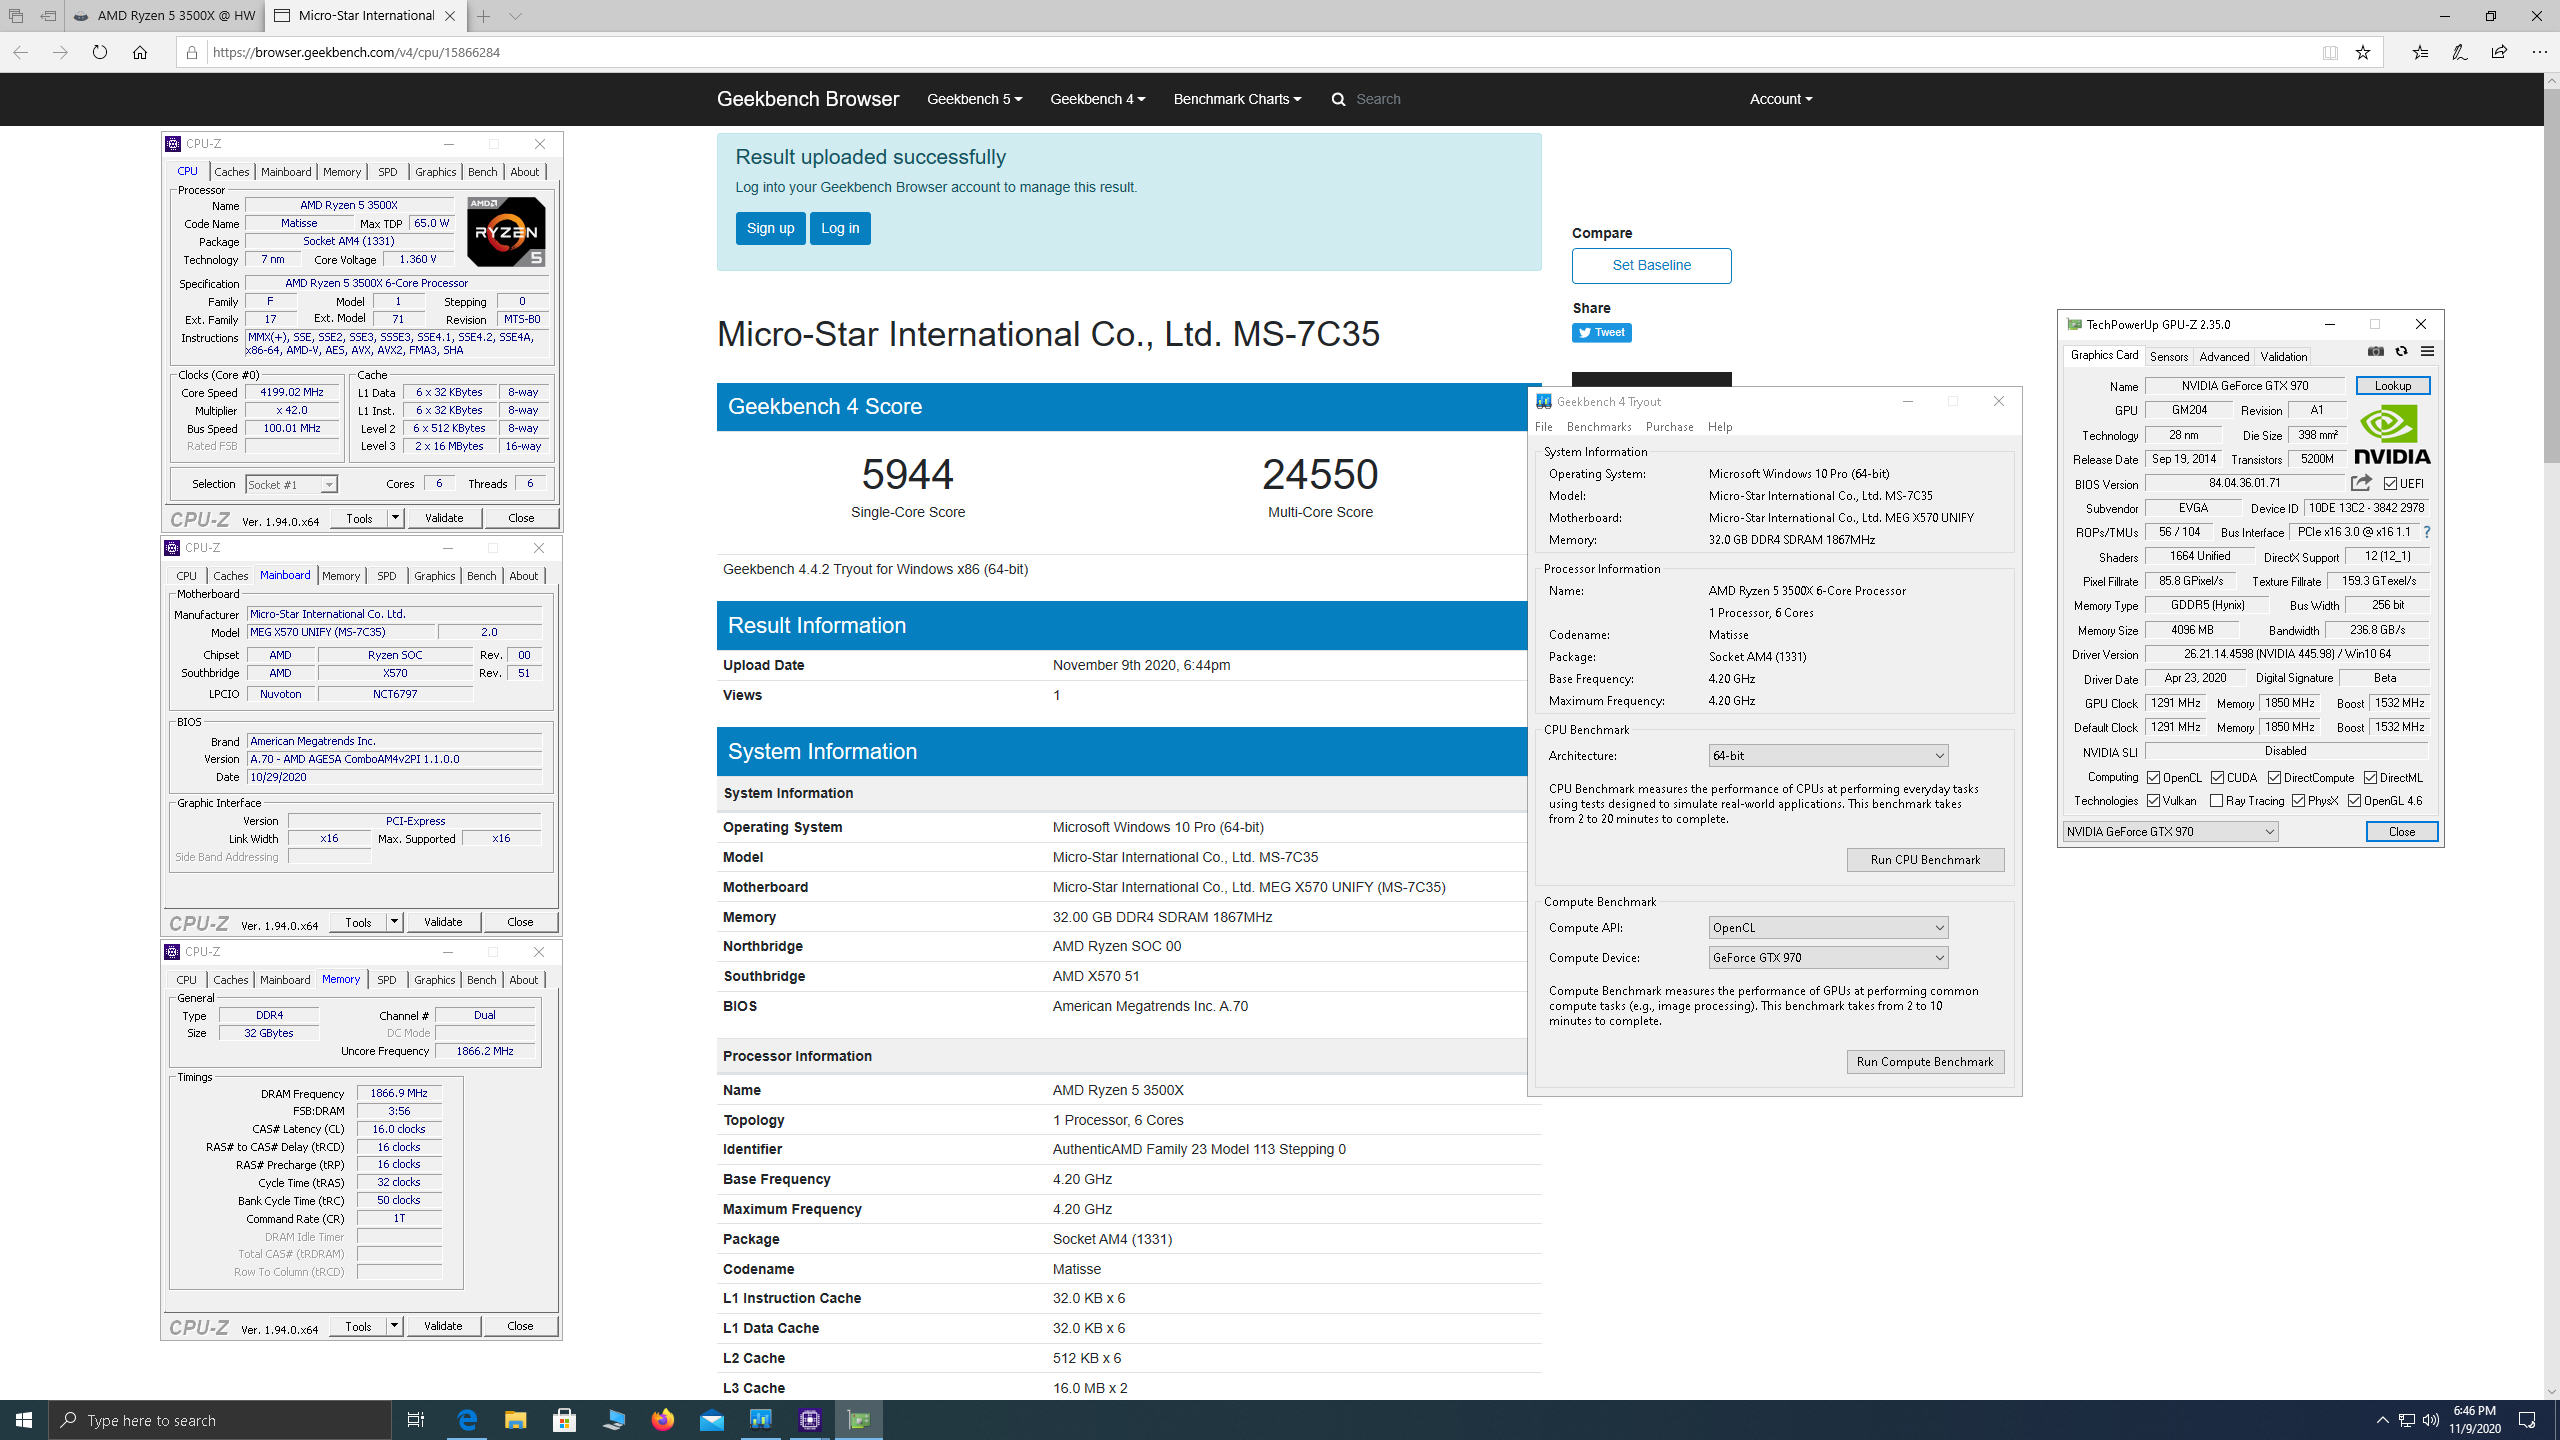
Task: Toggle the OpenCL checkbox in GPU-Z
Action: [2153, 777]
